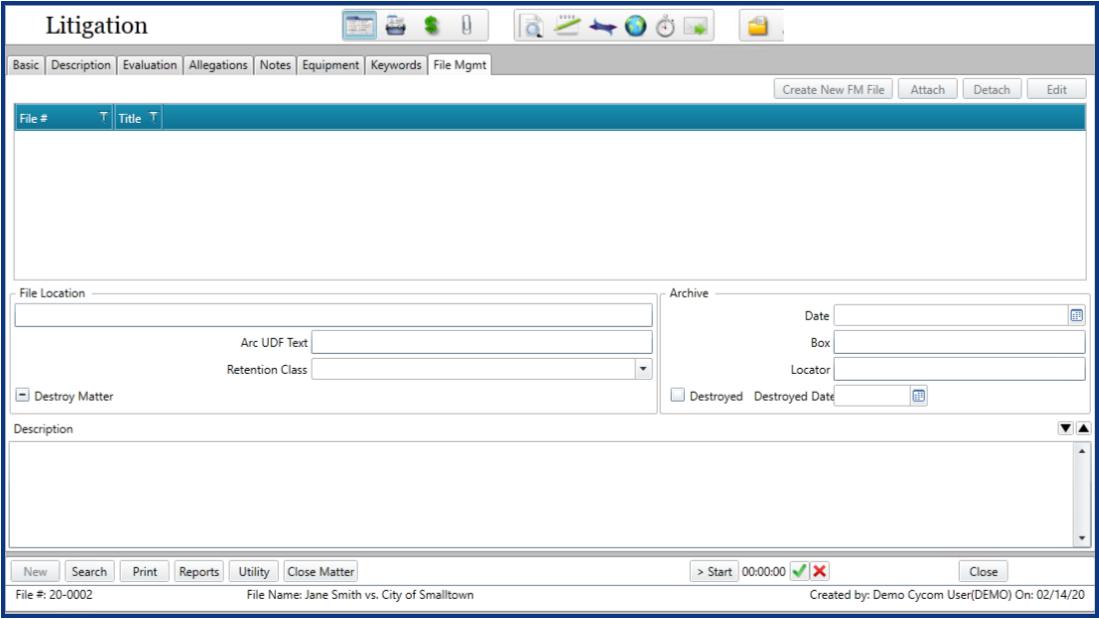Click the Edit button
Image resolution: width=1099 pixels, height=619 pixels.
click(1056, 90)
